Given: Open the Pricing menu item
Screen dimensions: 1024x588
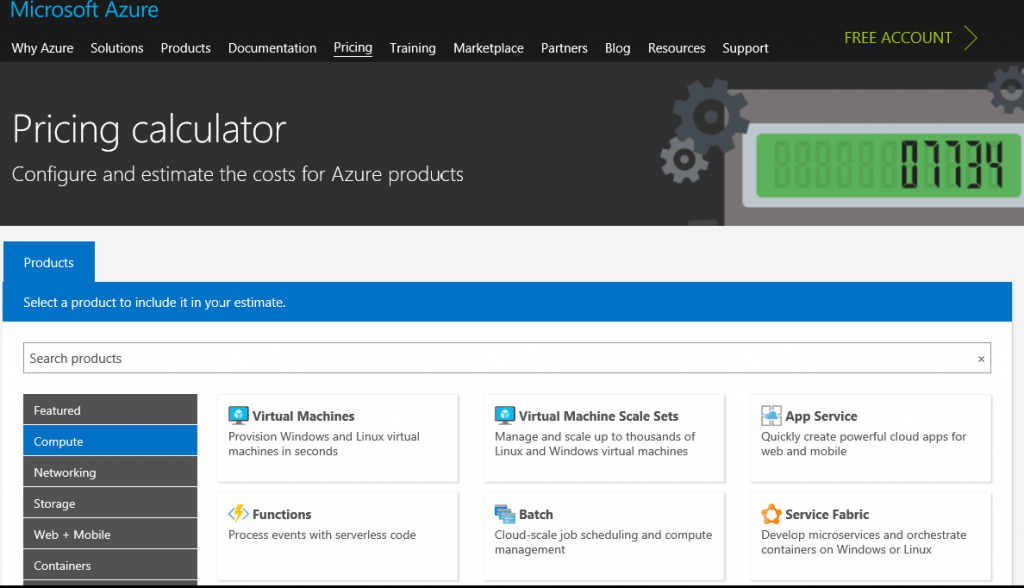Looking at the screenshot, I should point(353,48).
